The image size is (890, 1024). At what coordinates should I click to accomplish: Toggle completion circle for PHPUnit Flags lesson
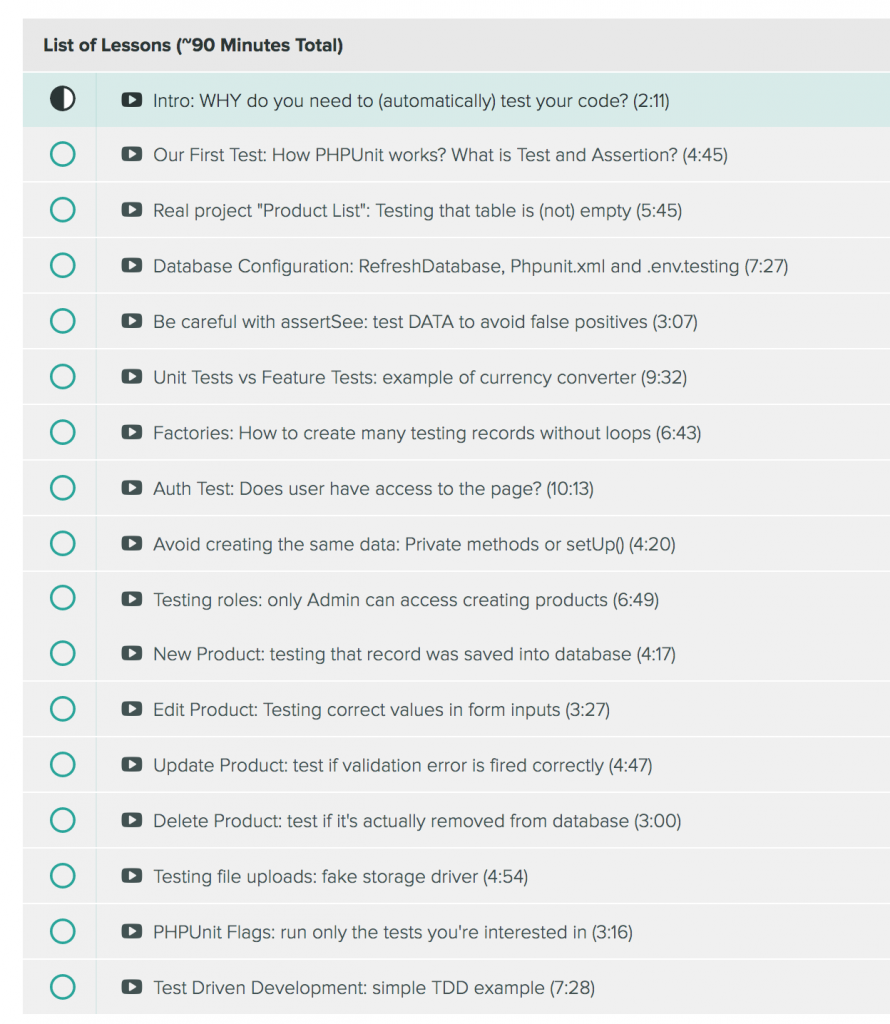coord(62,932)
